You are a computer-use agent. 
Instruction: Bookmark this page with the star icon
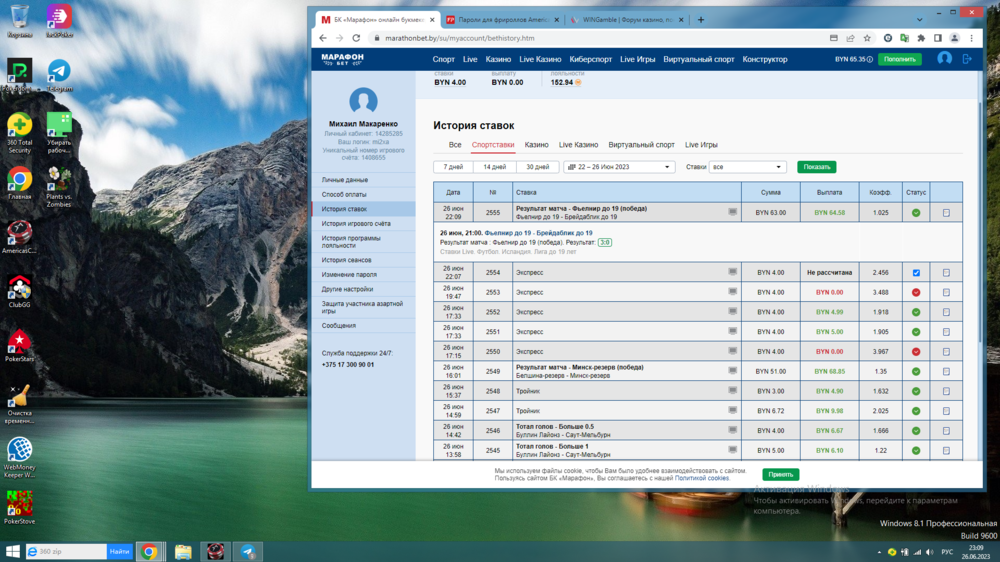point(866,38)
